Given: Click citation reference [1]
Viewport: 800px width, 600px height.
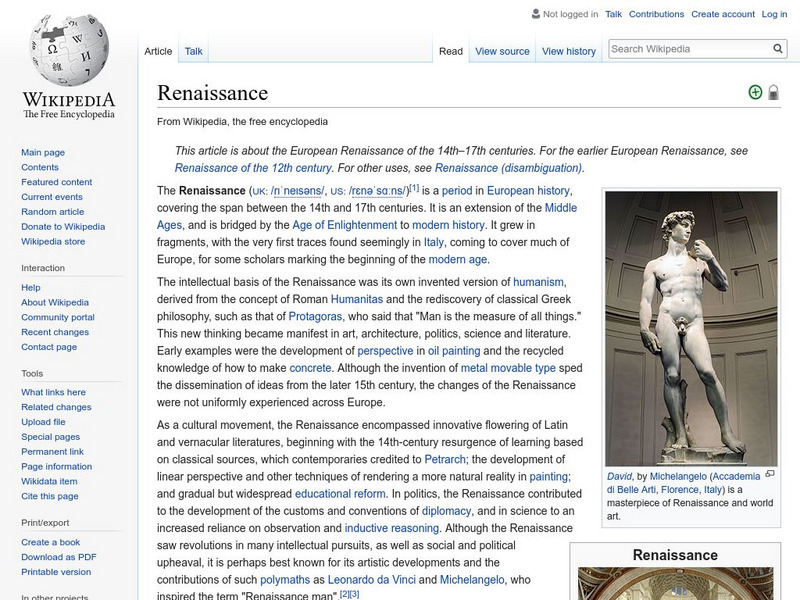Looking at the screenshot, I should 414,188.
